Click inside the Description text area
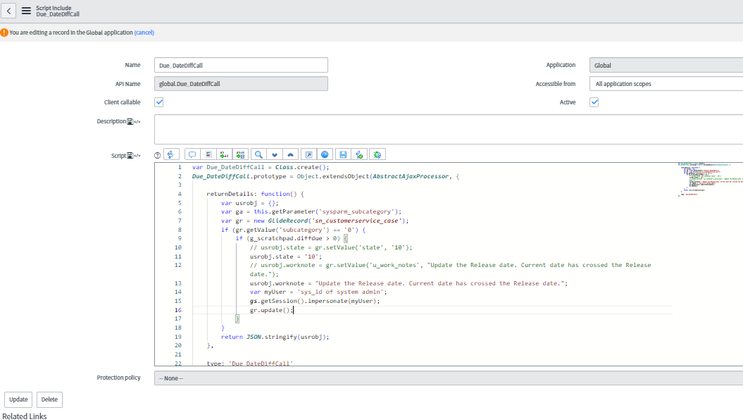This screenshot has height=420, width=743. [448, 129]
